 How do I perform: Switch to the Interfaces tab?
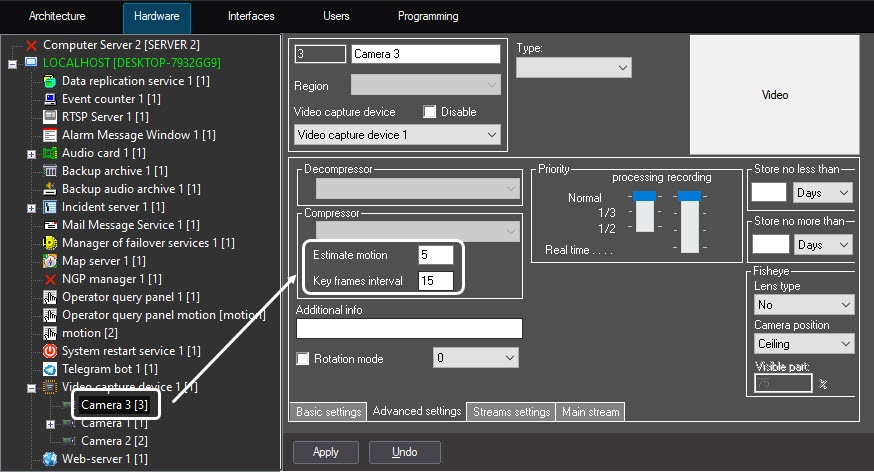[x=250, y=17]
